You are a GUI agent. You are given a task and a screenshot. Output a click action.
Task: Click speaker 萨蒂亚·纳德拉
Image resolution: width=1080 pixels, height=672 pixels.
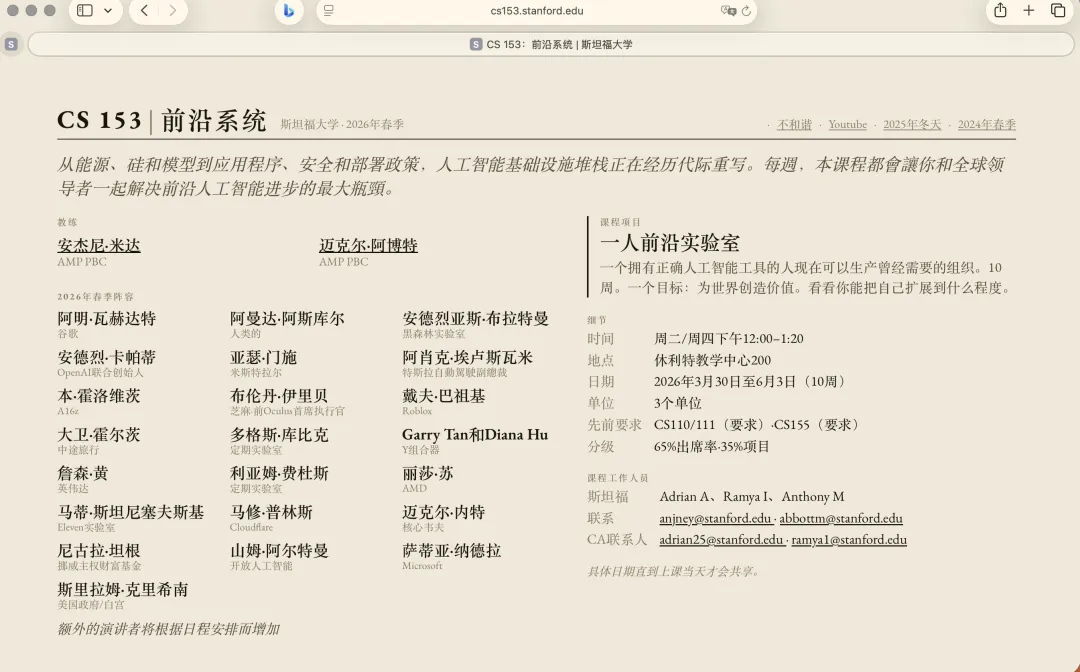coord(451,550)
